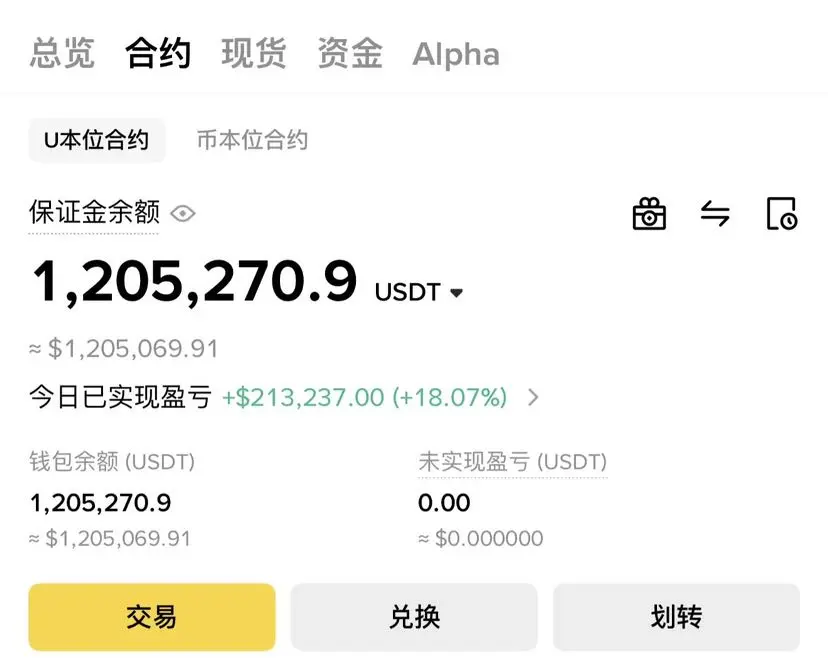The width and height of the screenshot is (828, 668).
Task: Tap the 1,205,270.9 margin balance amount
Action: [x=194, y=281]
